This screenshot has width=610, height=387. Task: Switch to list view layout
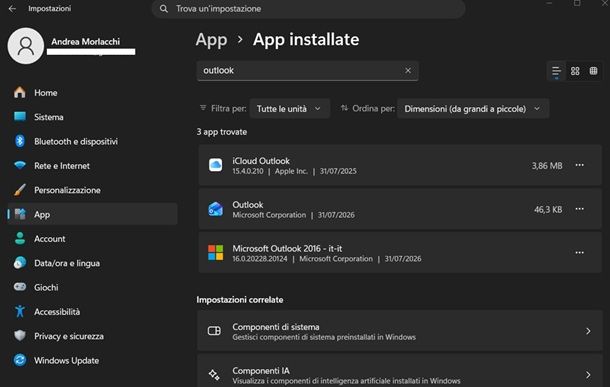tap(556, 71)
